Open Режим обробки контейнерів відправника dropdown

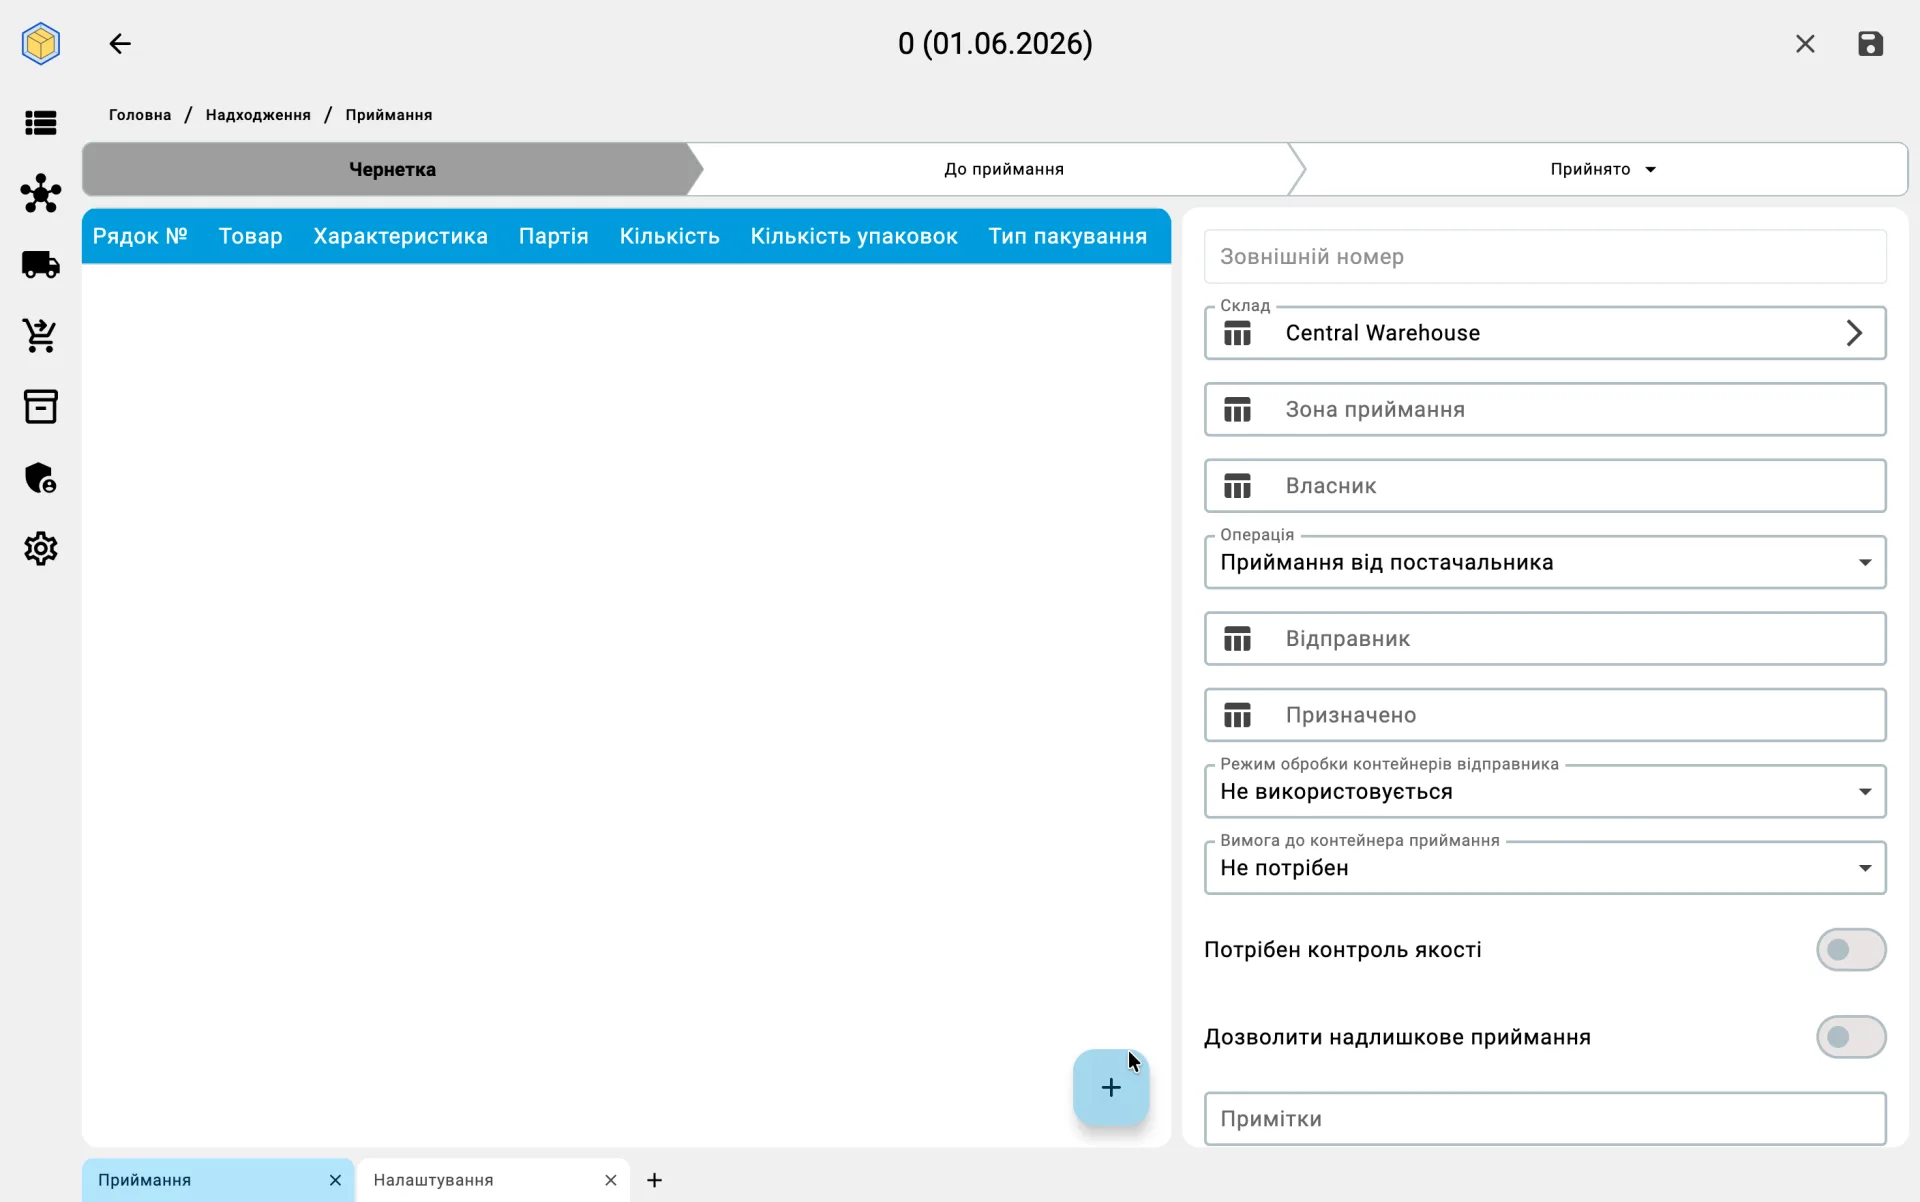click(x=1545, y=791)
